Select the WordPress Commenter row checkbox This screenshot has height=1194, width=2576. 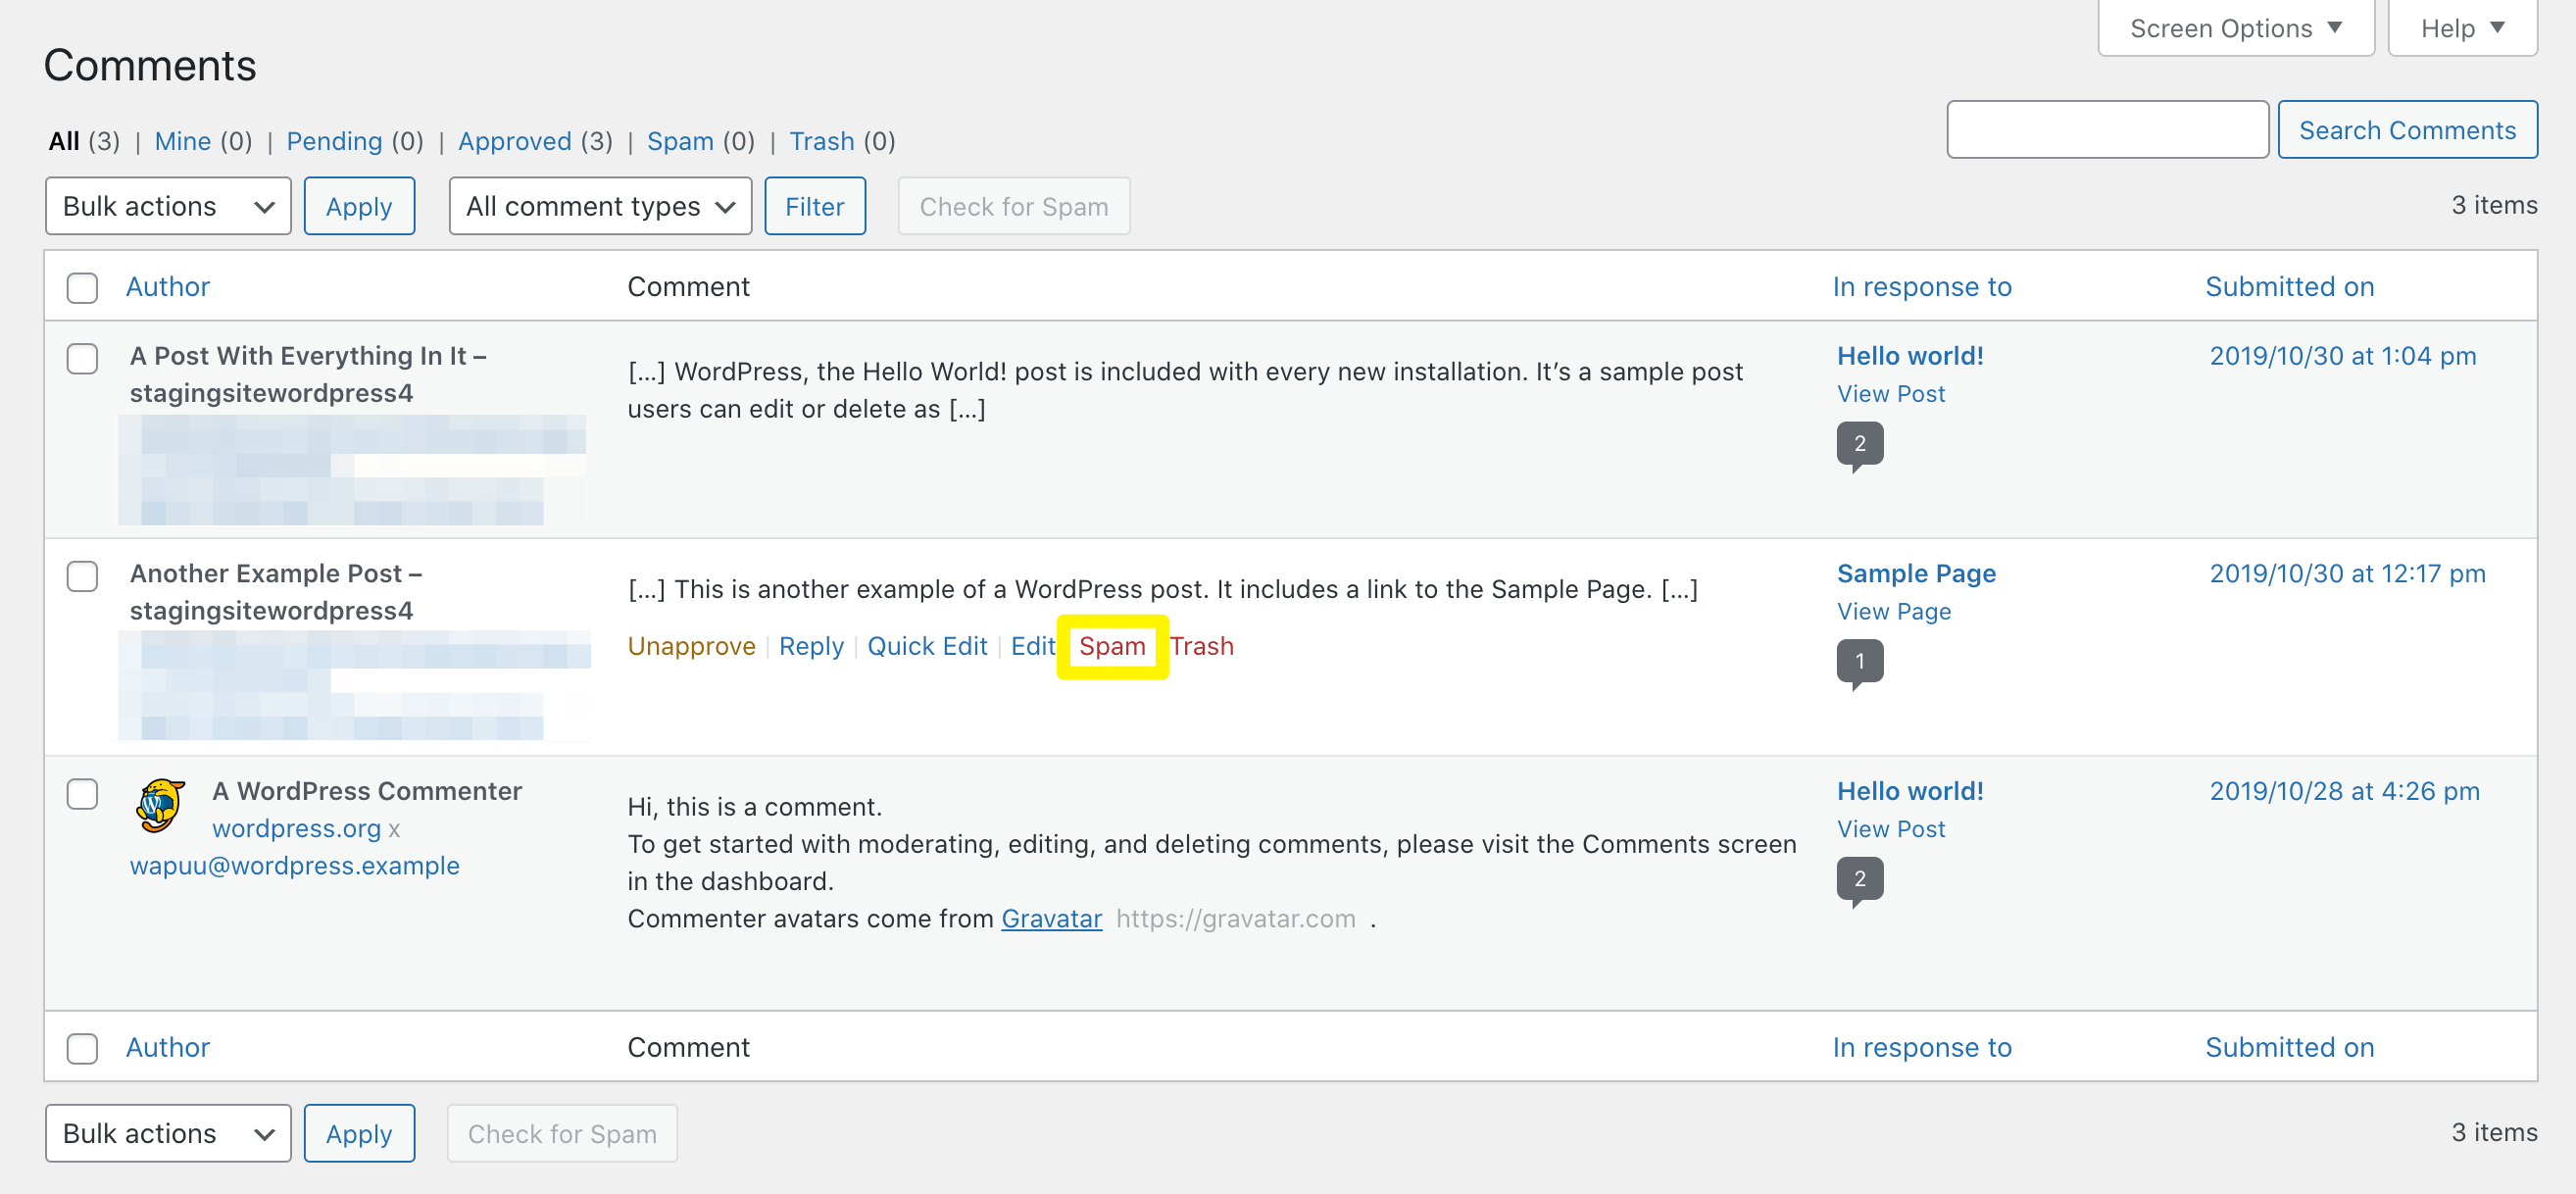point(82,794)
